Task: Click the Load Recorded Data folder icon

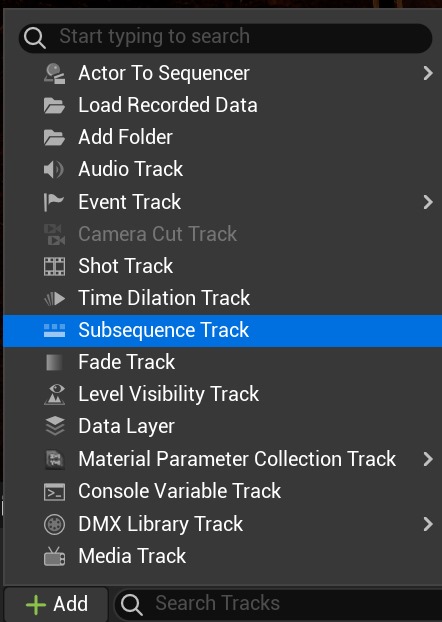Action: 54,106
